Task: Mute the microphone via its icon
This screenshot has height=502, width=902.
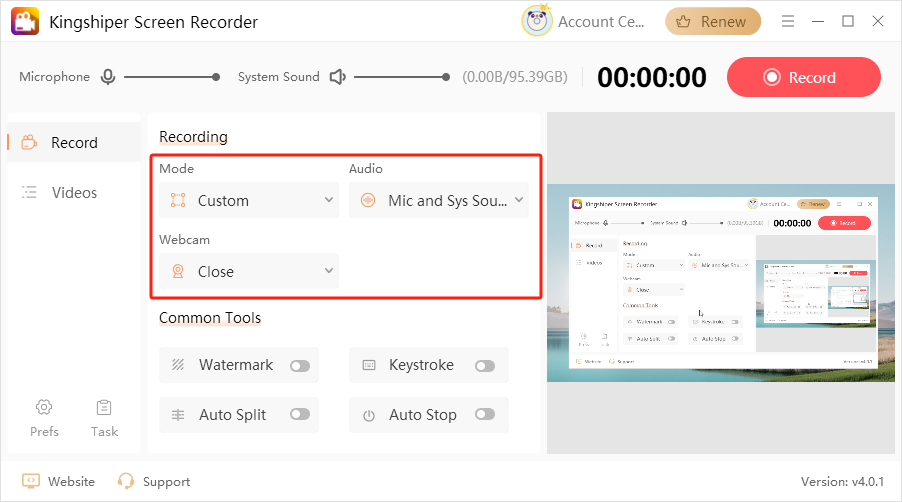Action: [x=108, y=76]
